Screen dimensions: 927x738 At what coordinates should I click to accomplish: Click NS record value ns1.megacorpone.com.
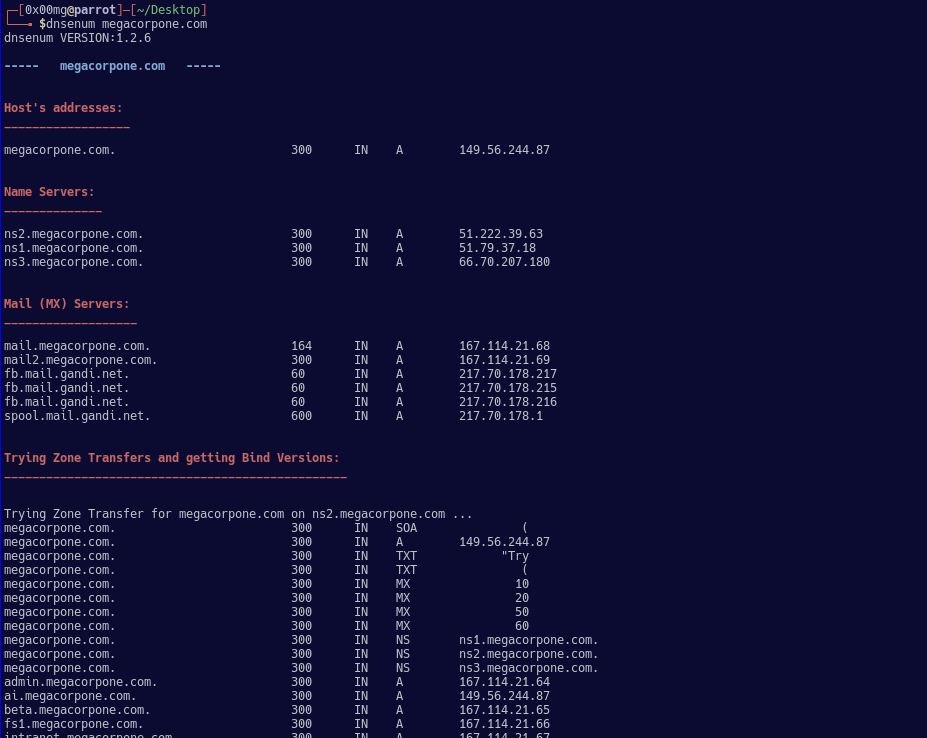[x=529, y=640]
